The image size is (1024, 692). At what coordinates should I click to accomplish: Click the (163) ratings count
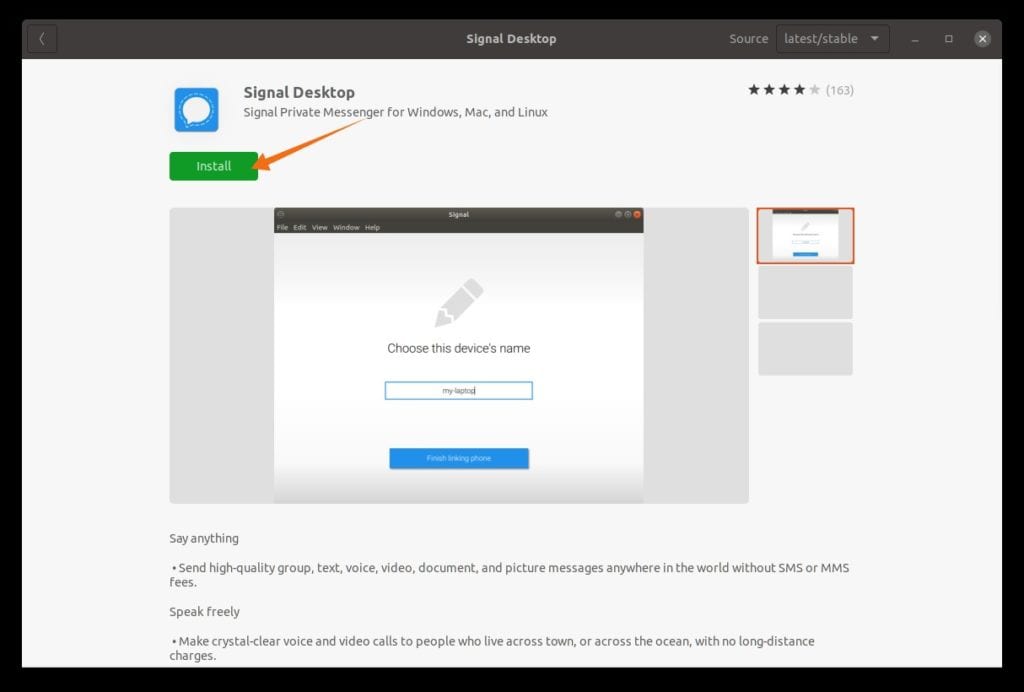tap(841, 89)
